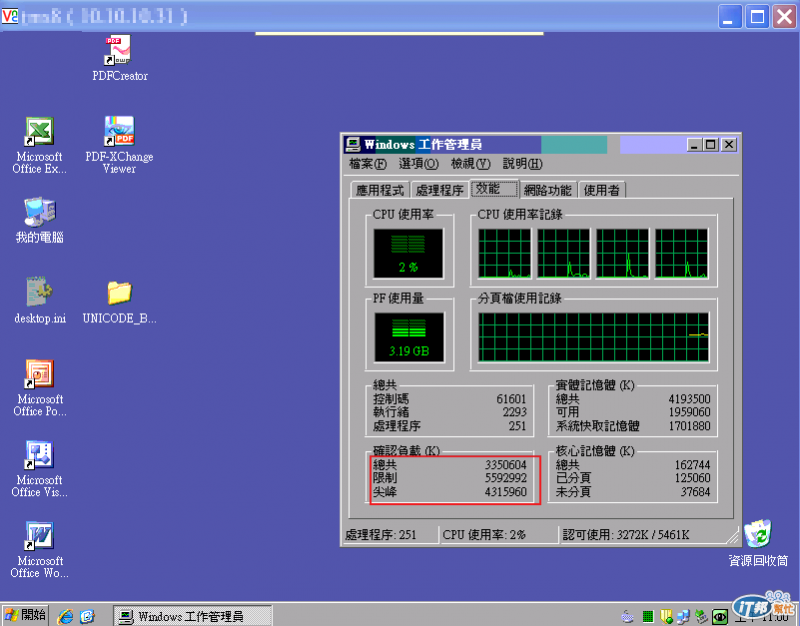Click the 執行緒 value 2293
Image resolution: width=800 pixels, height=626 pixels.
click(514, 412)
